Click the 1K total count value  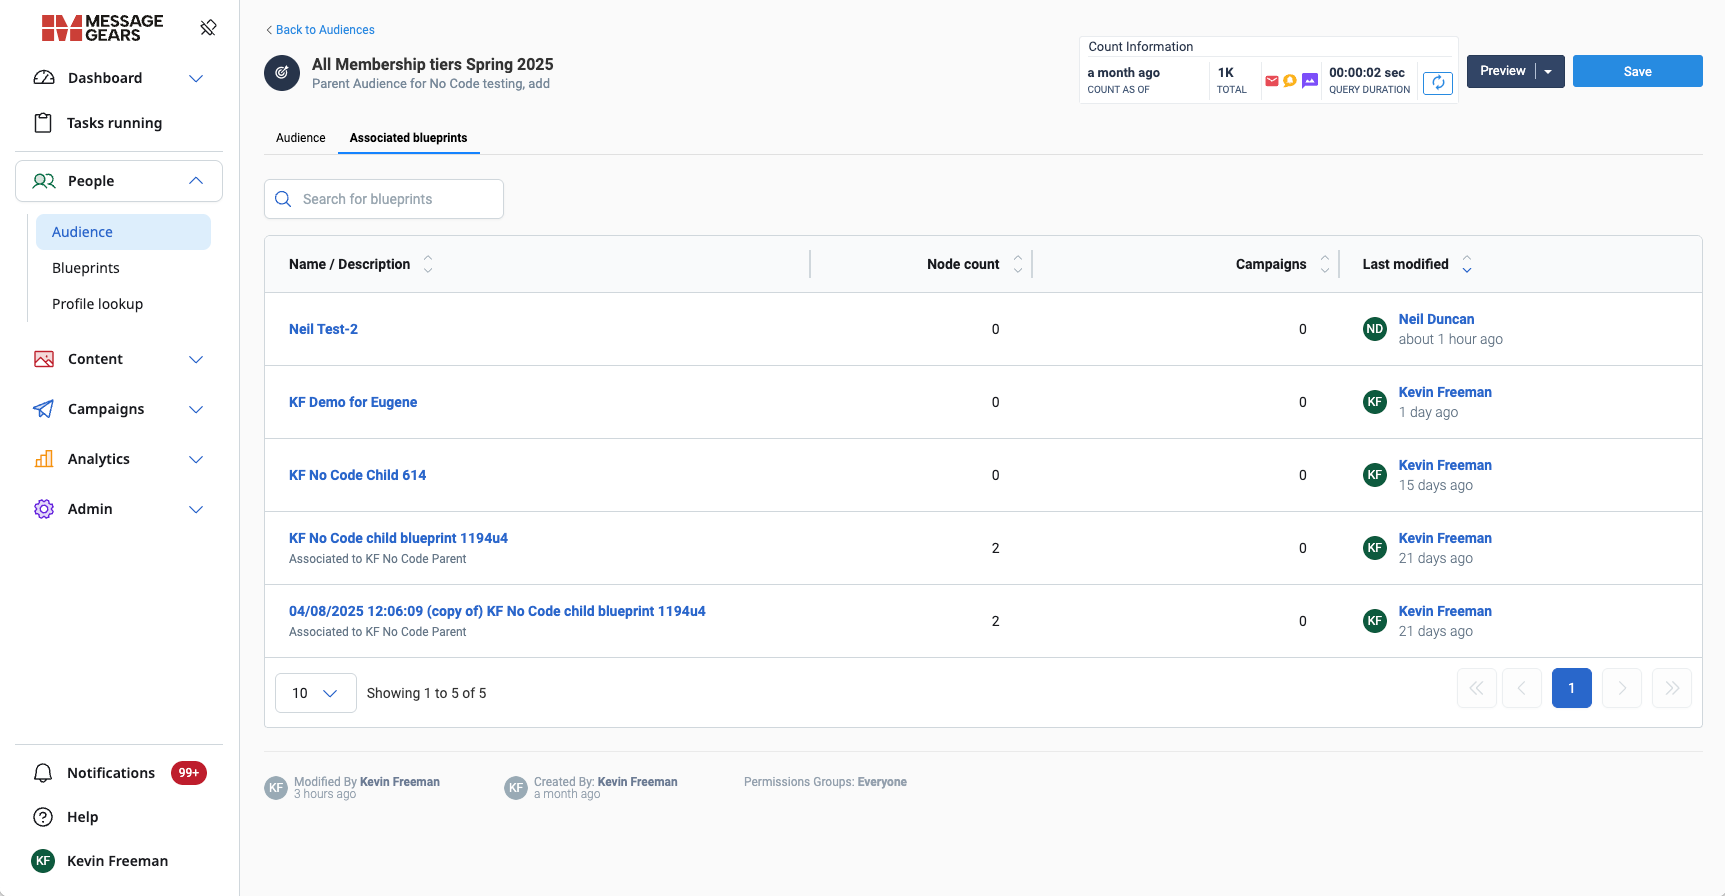click(1226, 73)
